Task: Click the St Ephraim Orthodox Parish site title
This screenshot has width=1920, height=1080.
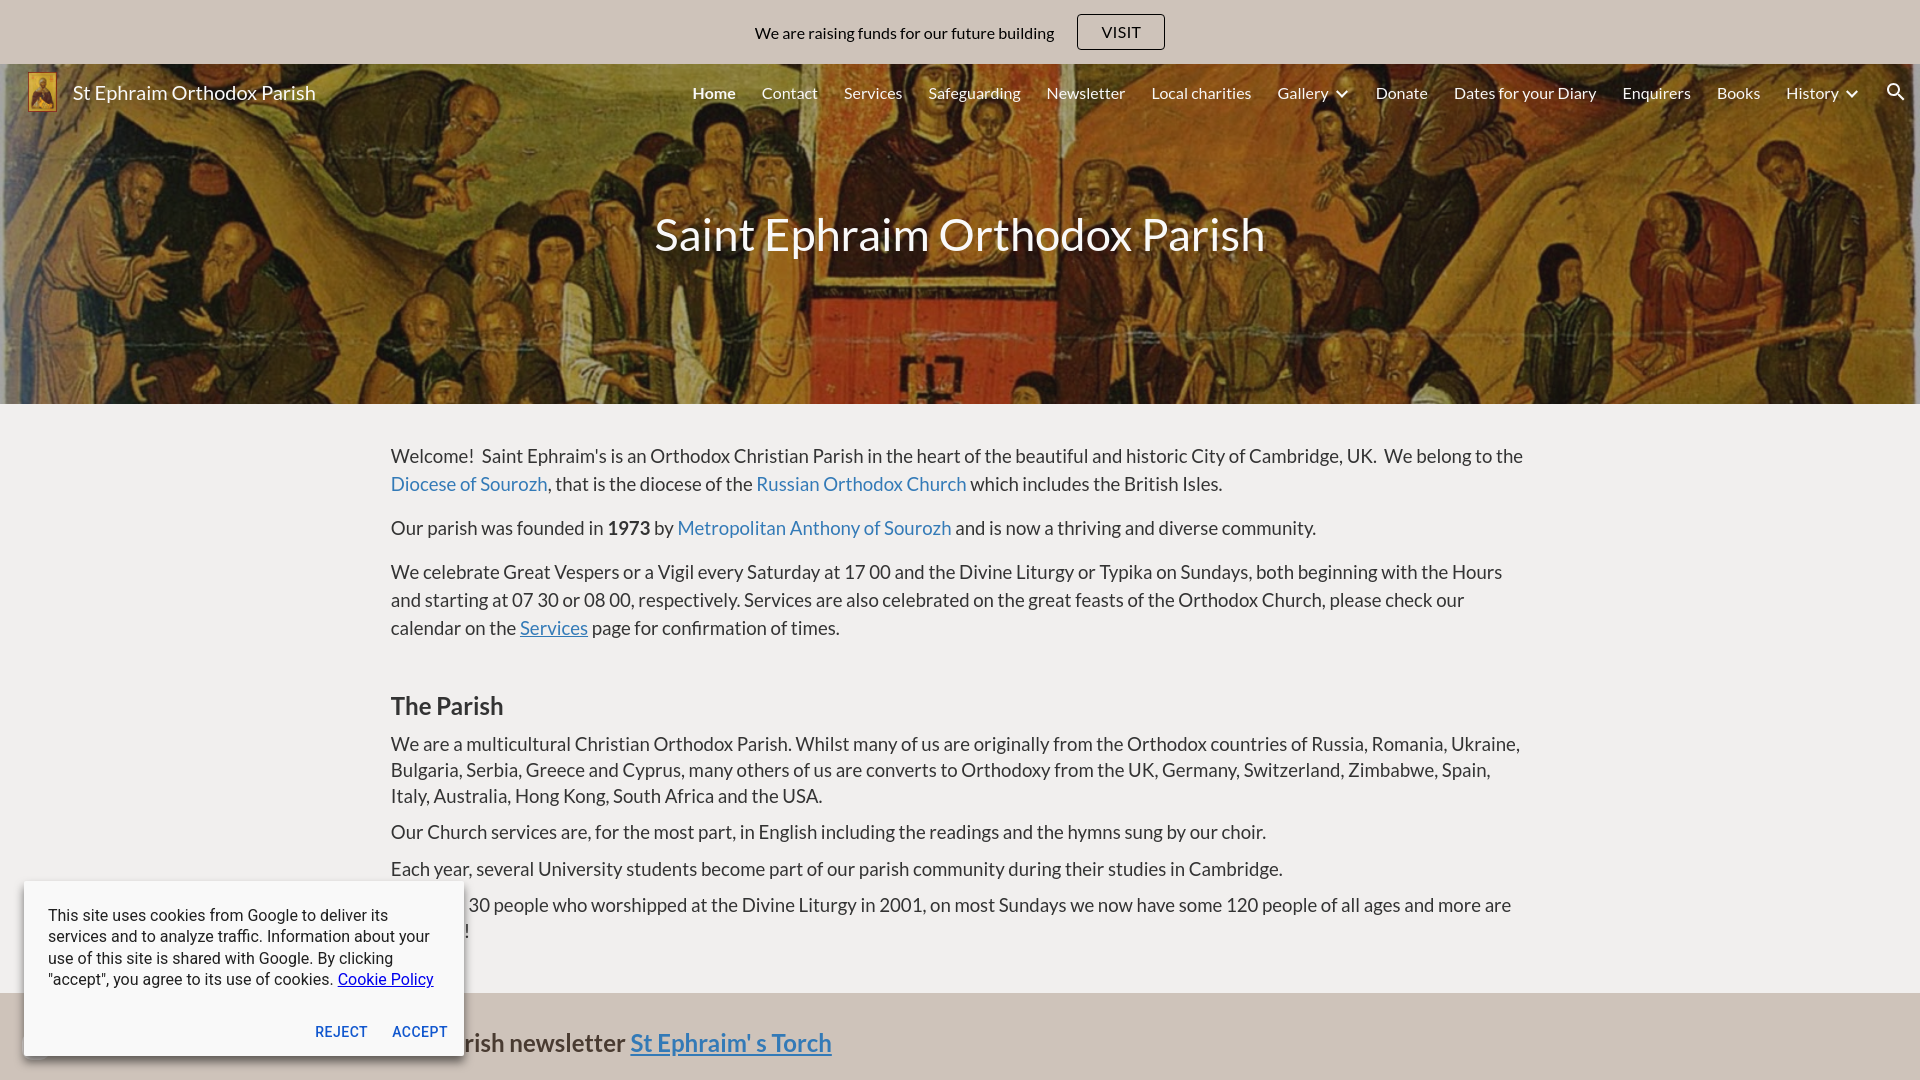Action: pyautogui.click(x=194, y=92)
